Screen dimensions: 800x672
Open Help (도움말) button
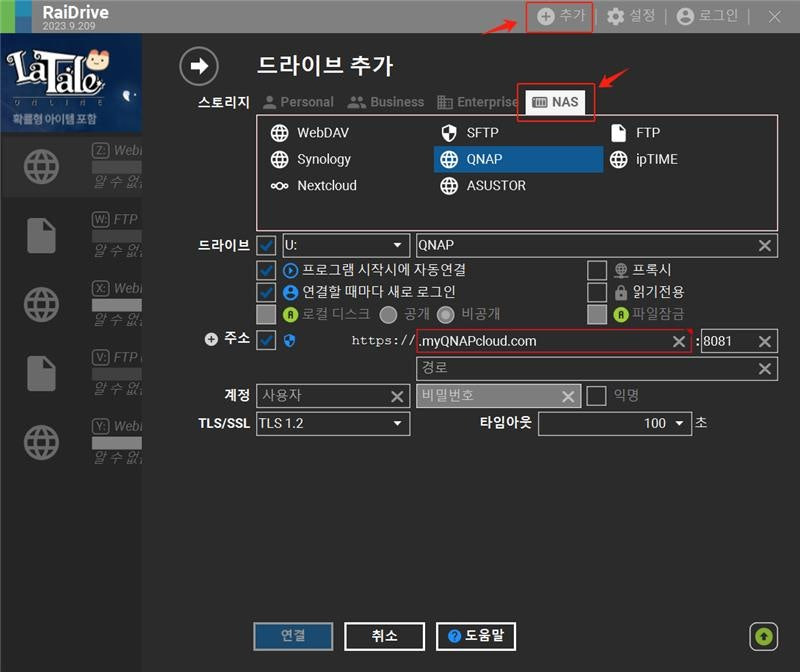click(x=476, y=636)
